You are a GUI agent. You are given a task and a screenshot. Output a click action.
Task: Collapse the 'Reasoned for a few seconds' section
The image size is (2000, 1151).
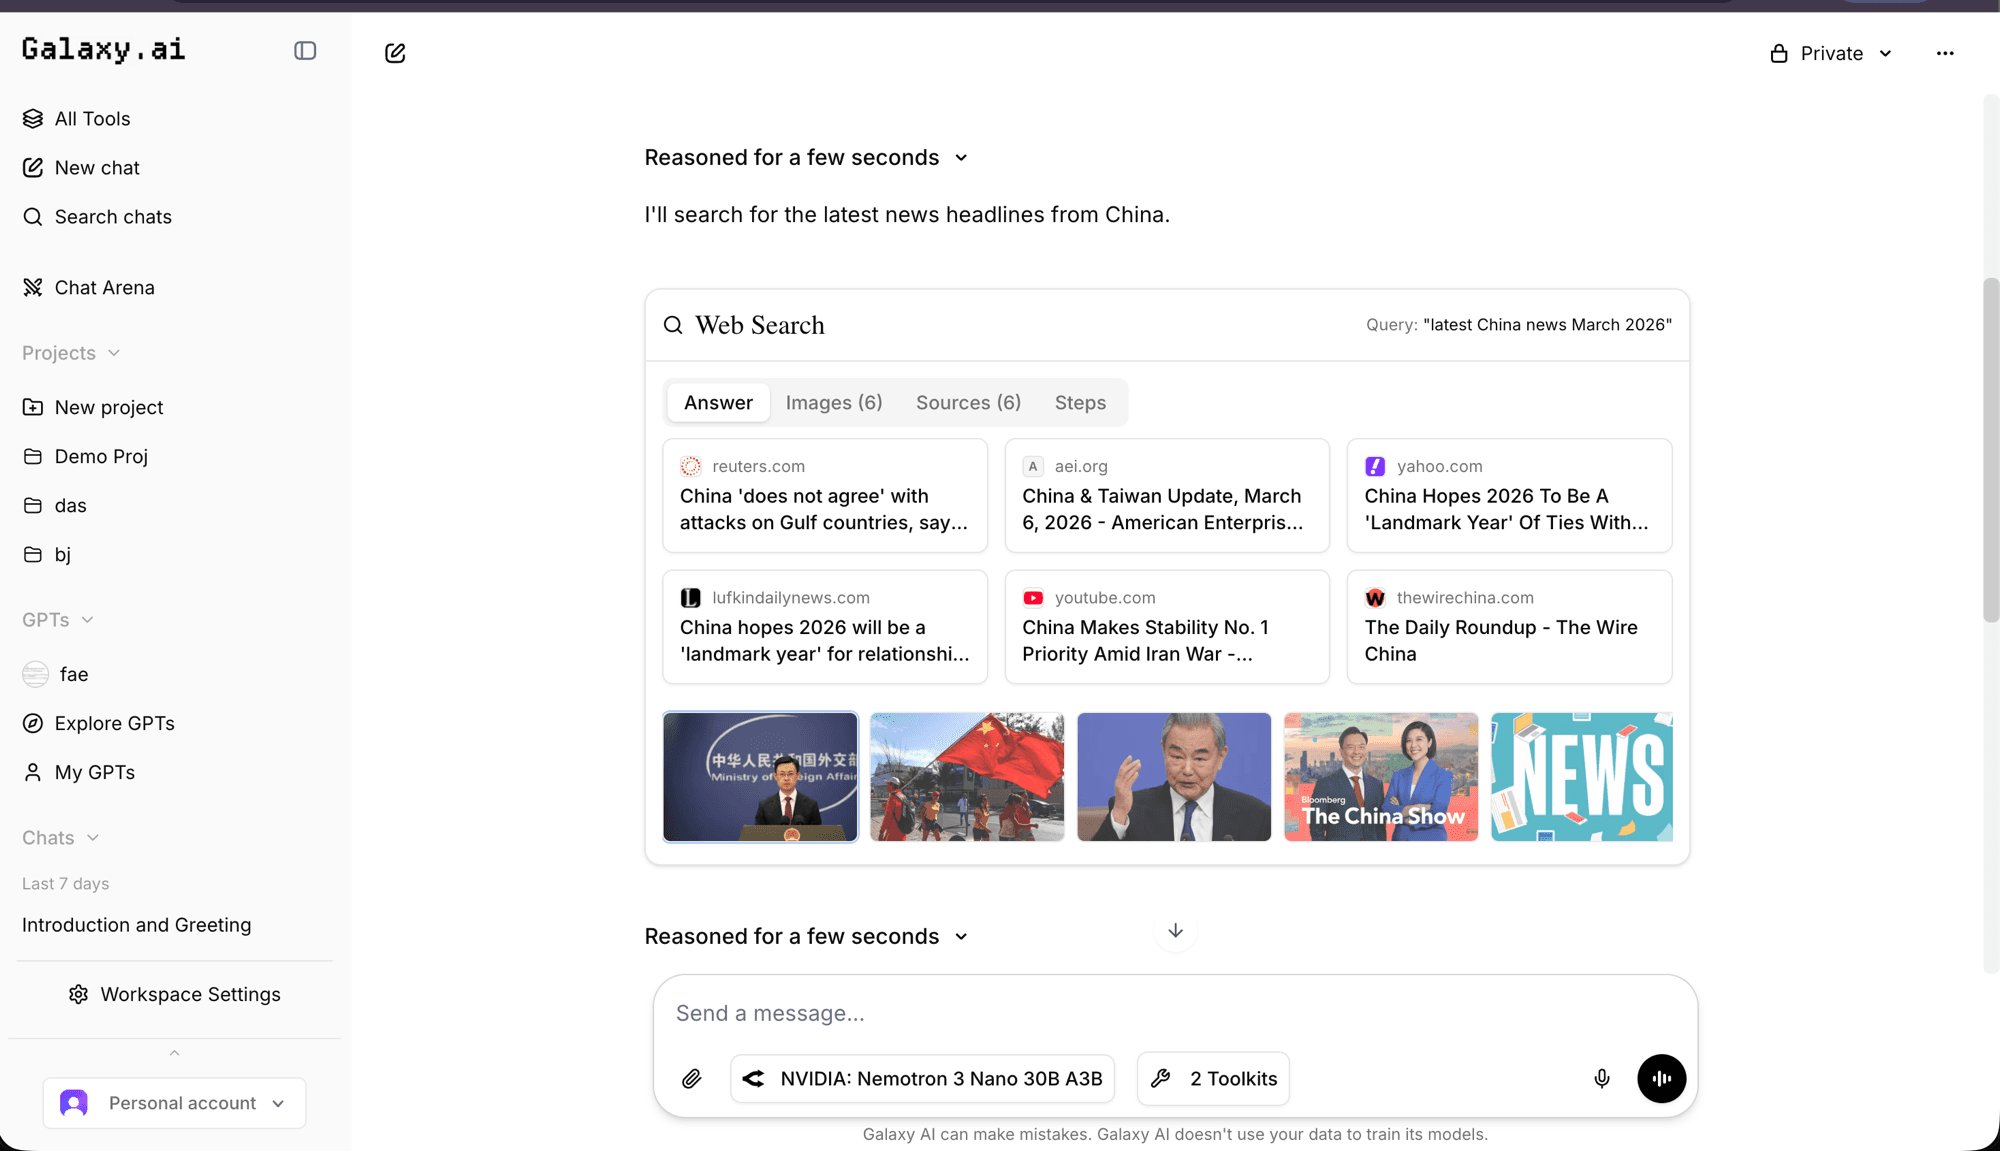tap(960, 157)
